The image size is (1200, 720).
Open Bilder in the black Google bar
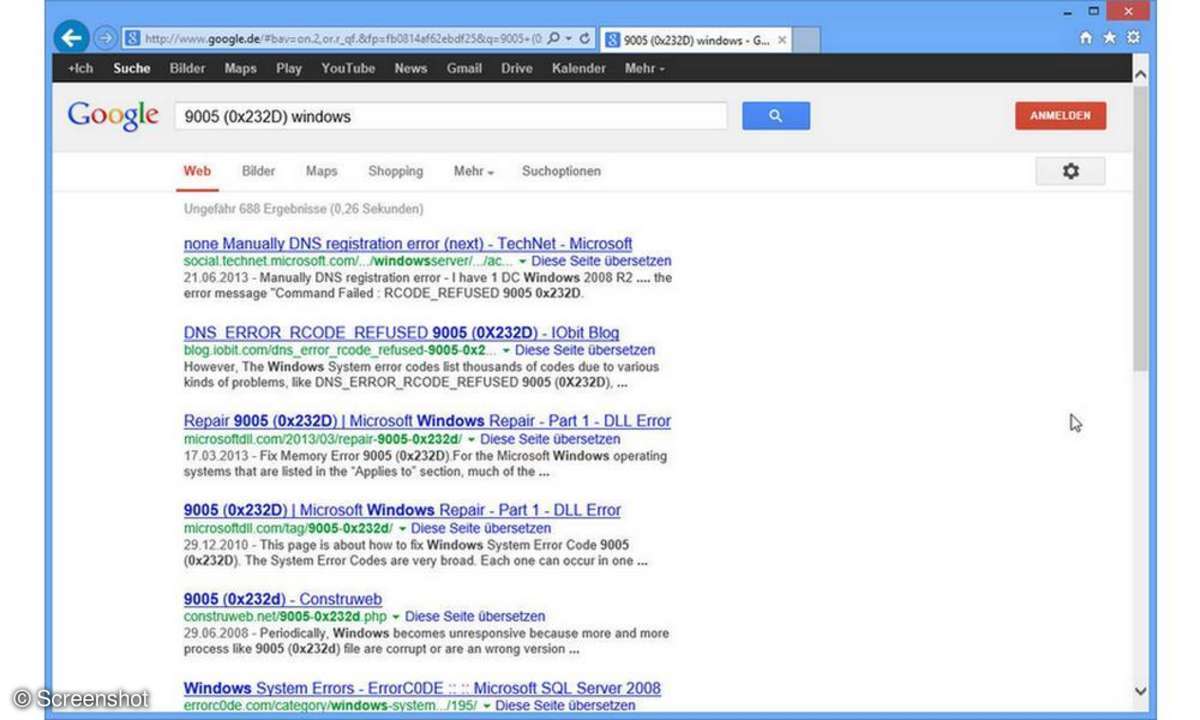[x=187, y=68]
